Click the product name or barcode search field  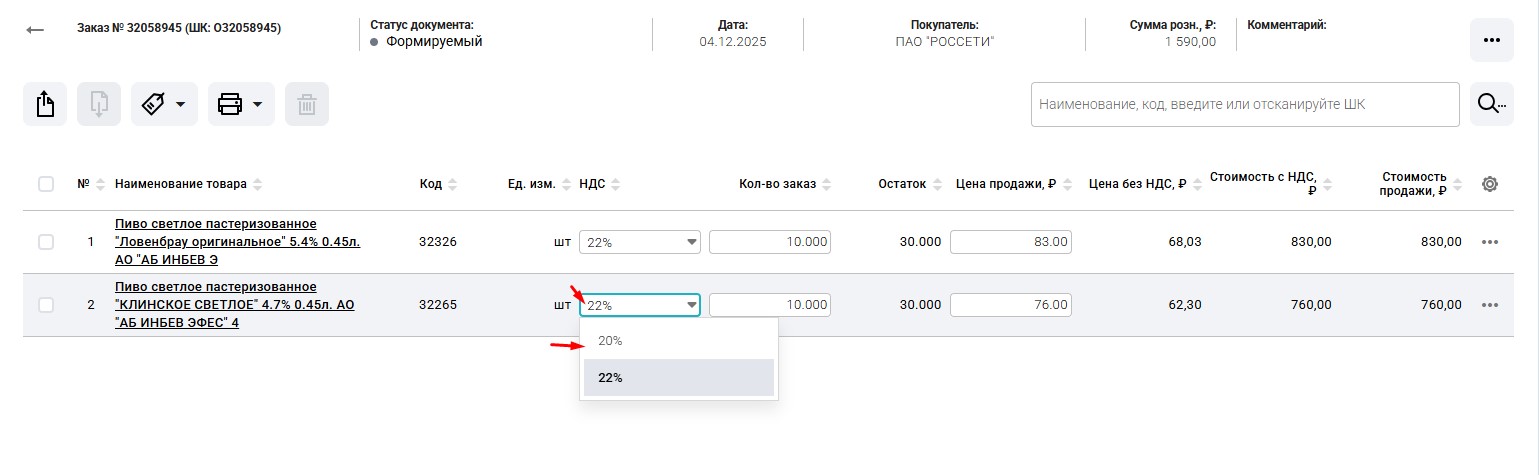1244,104
